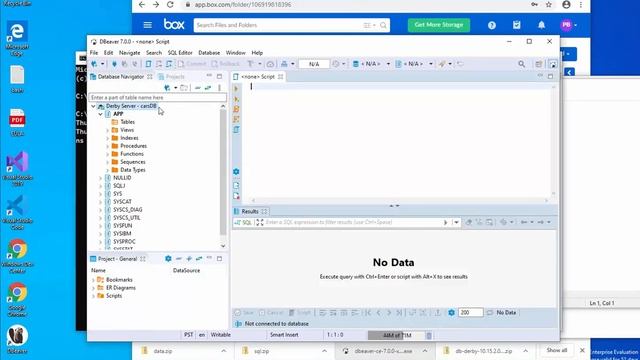The image size is (640, 360).
Task: Collapse the Derby Server - carsDB node
Action: coord(93,106)
